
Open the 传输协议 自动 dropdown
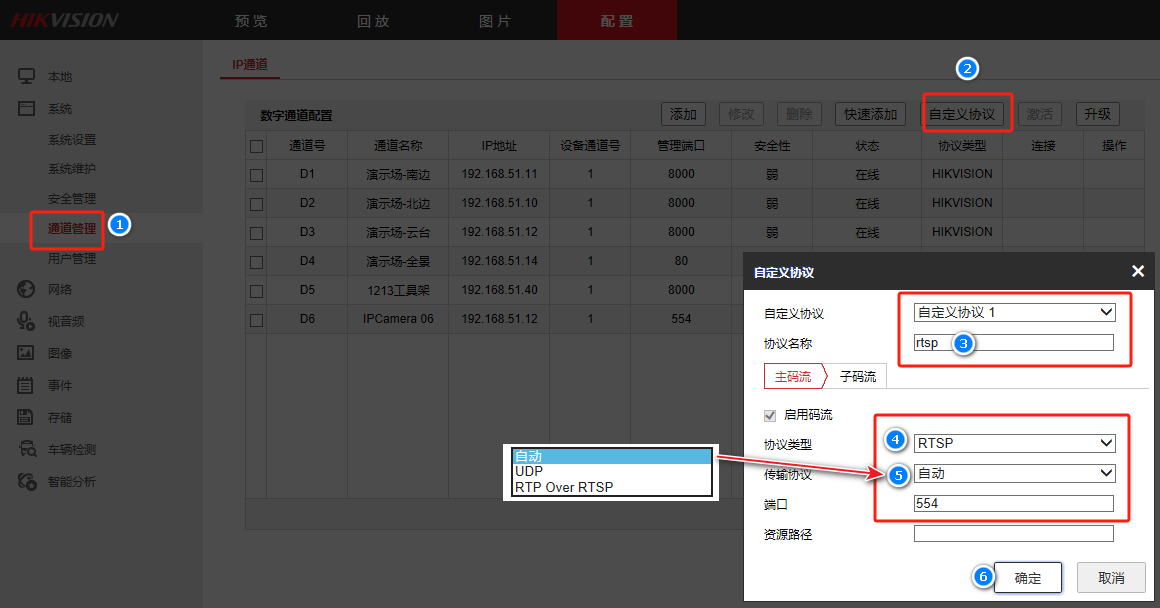1013,473
